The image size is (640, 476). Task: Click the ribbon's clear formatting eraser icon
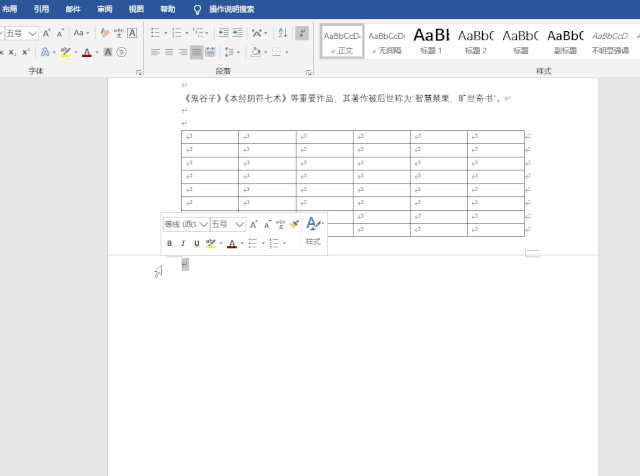(x=105, y=33)
